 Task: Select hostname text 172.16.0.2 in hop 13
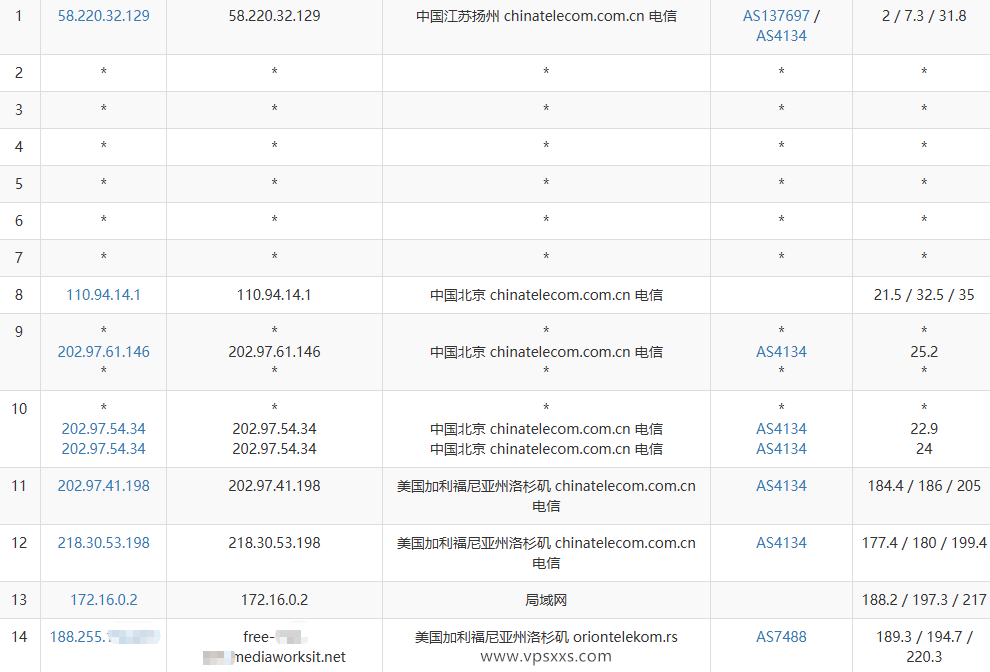[274, 599]
